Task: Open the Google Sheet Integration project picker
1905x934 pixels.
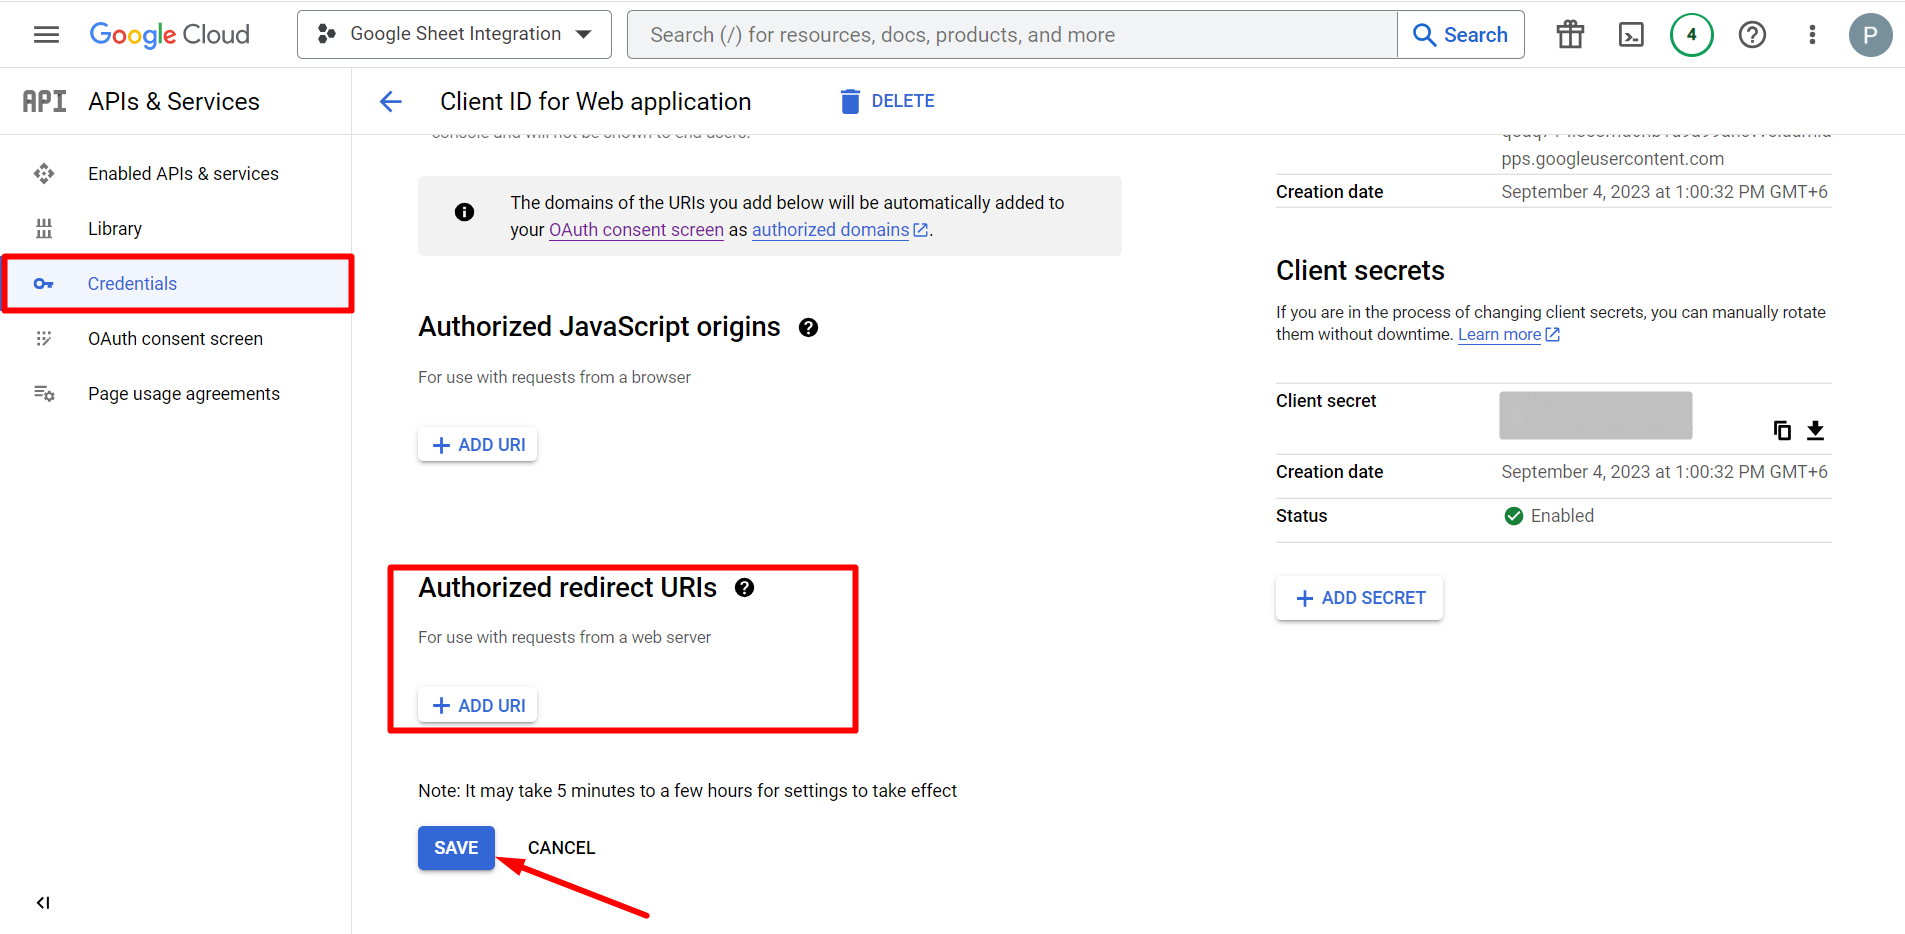Action: coord(454,35)
